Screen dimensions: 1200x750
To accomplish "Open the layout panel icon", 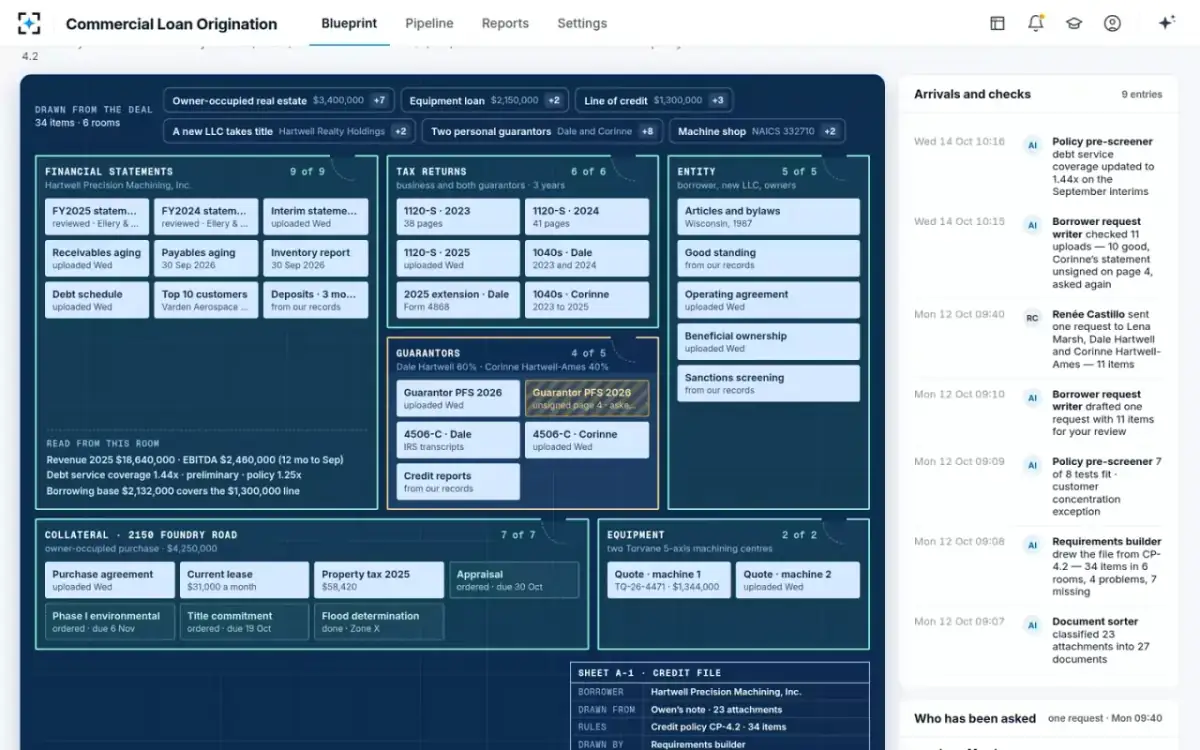I will 997,23.
